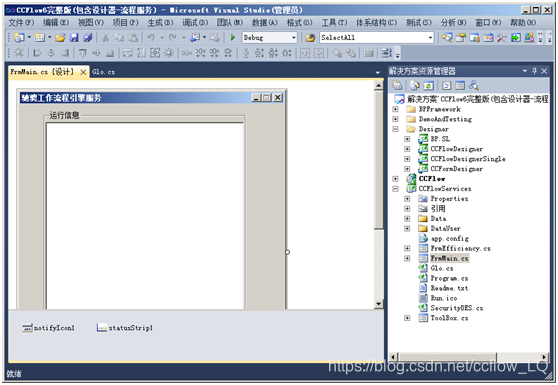The width and height of the screenshot is (558, 385).
Task: Select Program.cs in Solution Explorer
Action: point(449,278)
